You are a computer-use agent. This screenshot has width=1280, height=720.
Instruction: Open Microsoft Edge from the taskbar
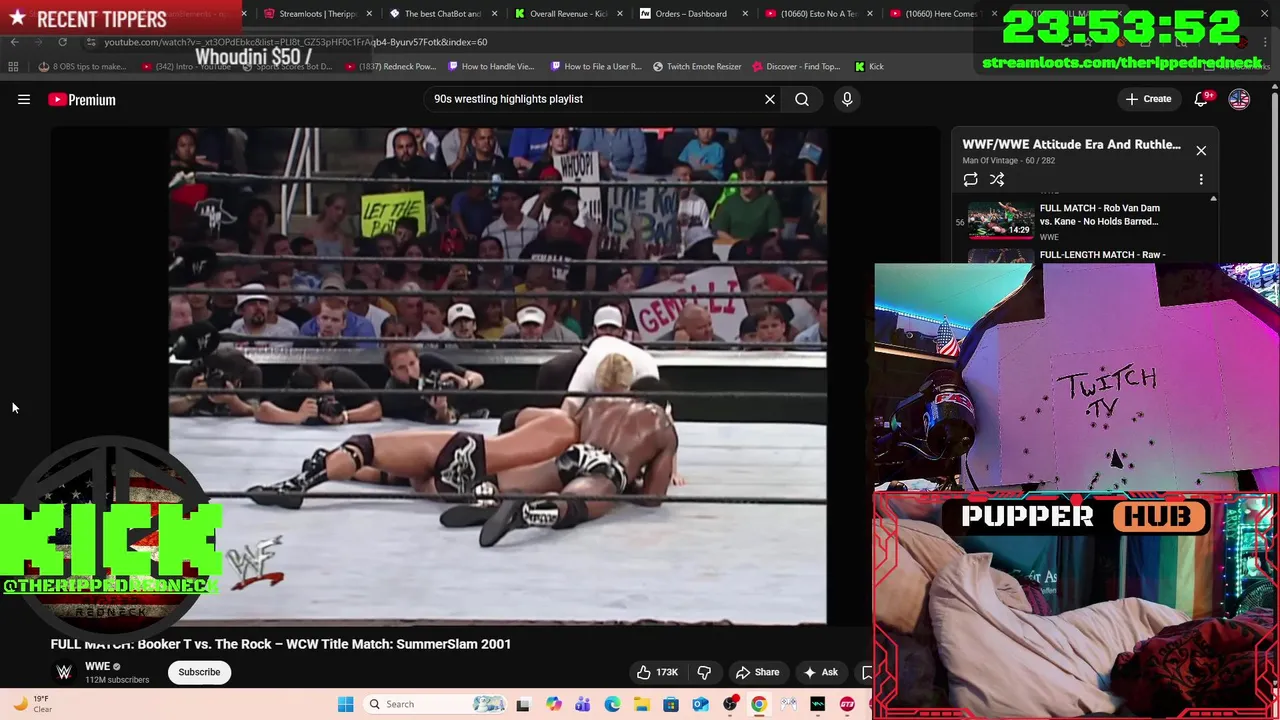(x=612, y=704)
